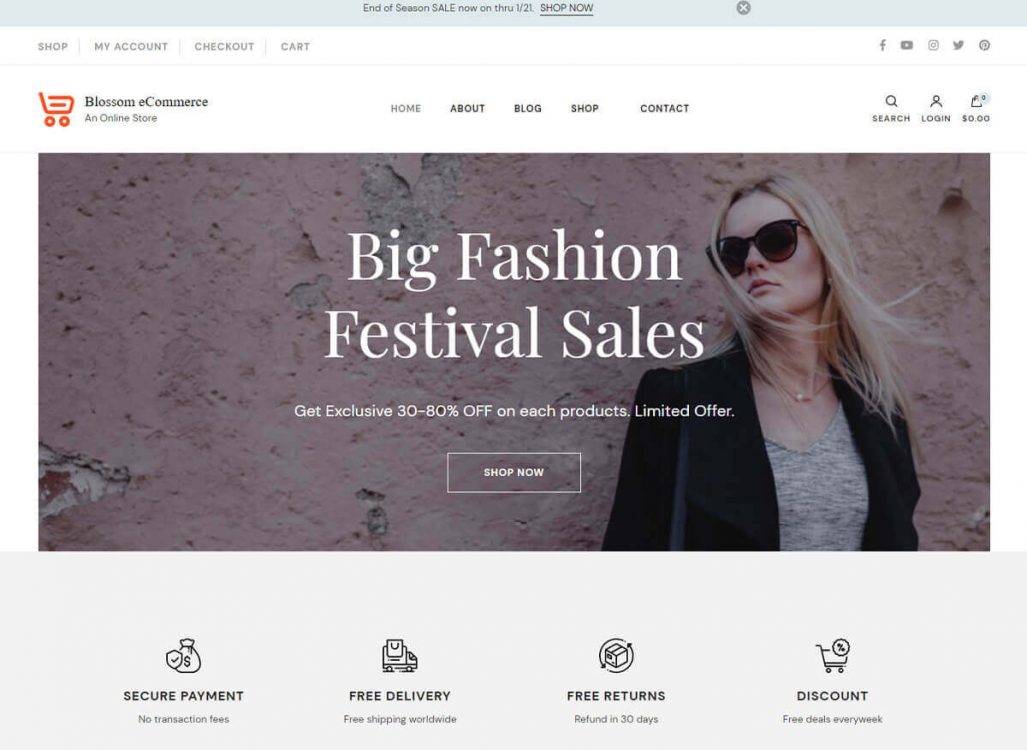Click the Secure Payment money bag icon
Viewport: 1027px width, 750px height.
pyautogui.click(x=183, y=656)
